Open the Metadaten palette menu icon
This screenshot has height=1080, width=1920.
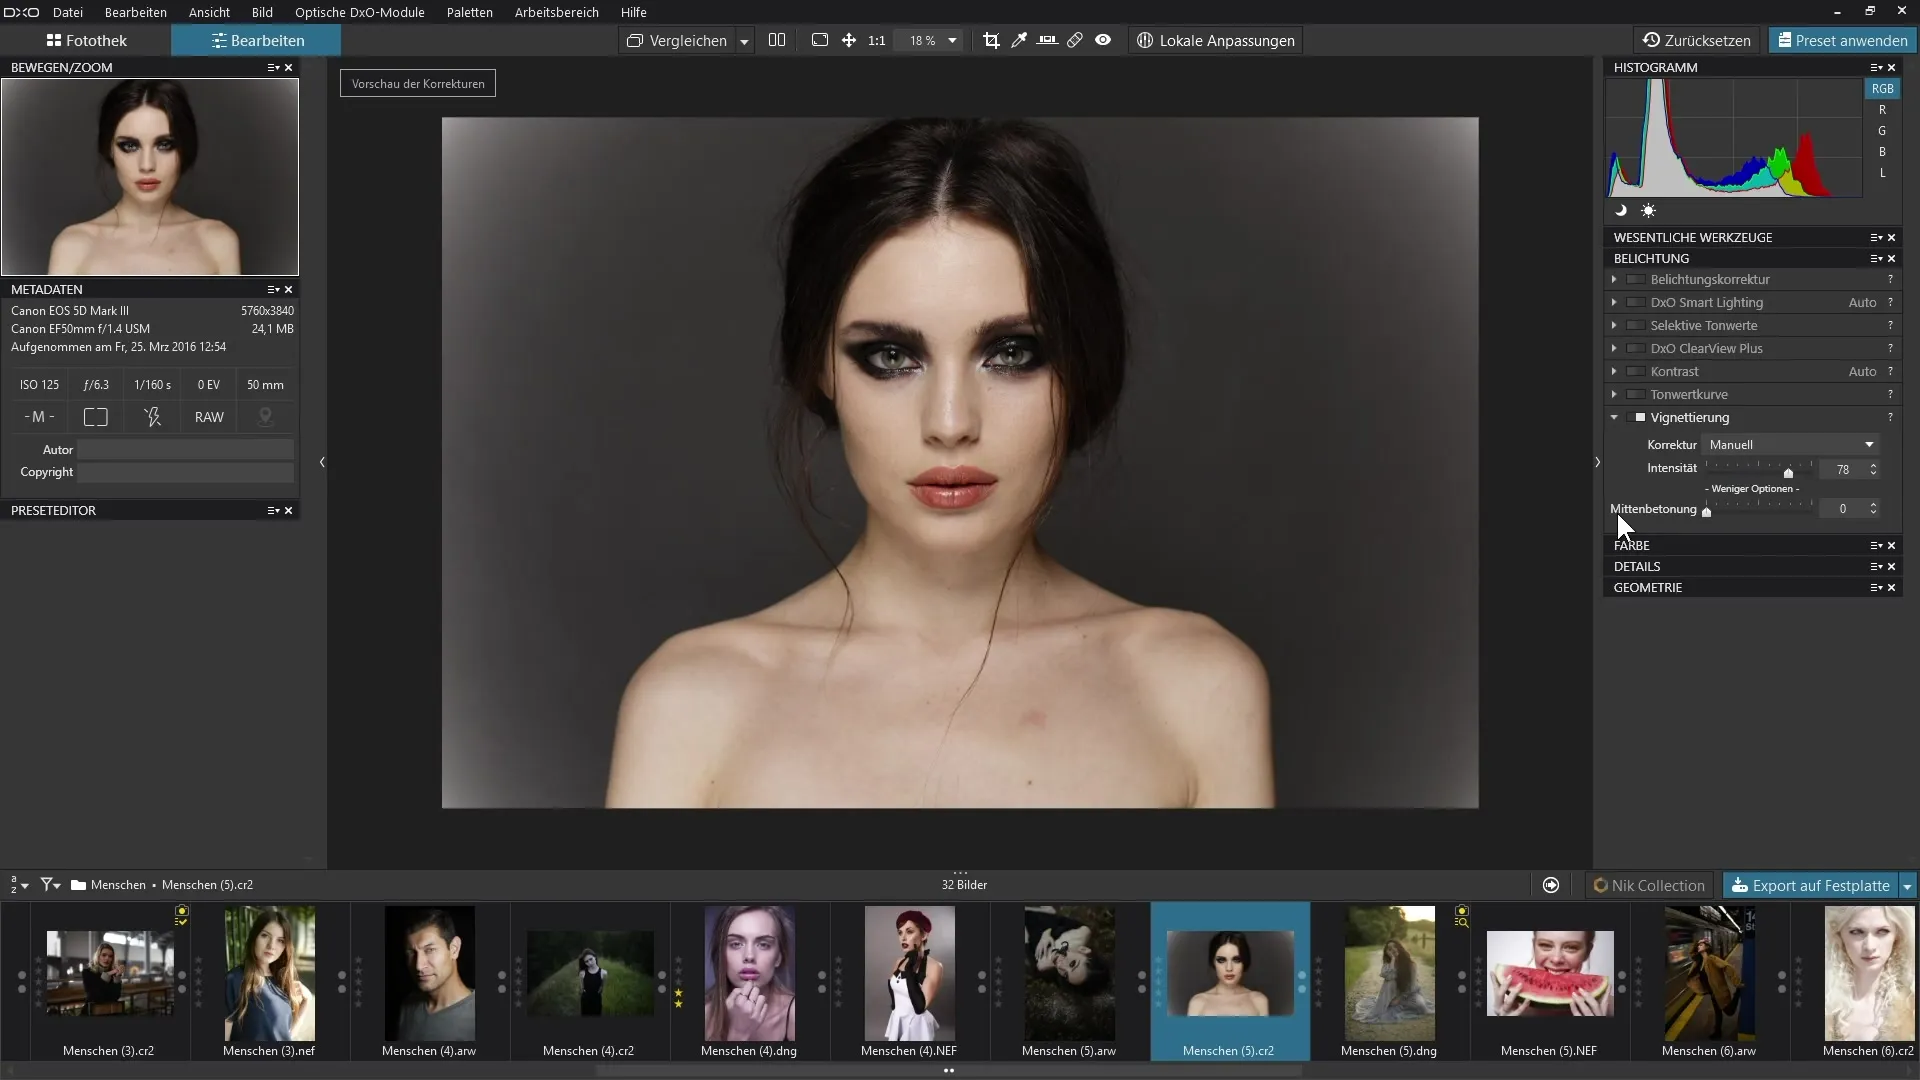point(272,290)
